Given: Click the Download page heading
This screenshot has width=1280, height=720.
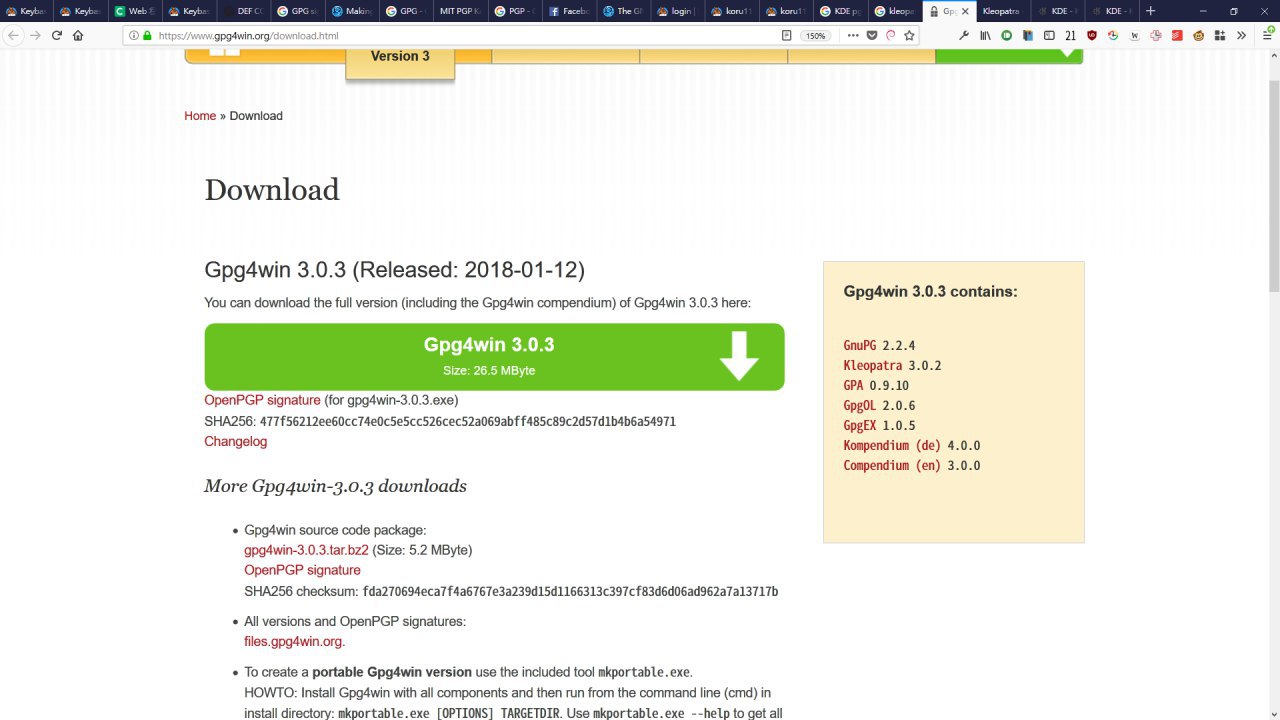Looking at the screenshot, I should coord(272,190).
